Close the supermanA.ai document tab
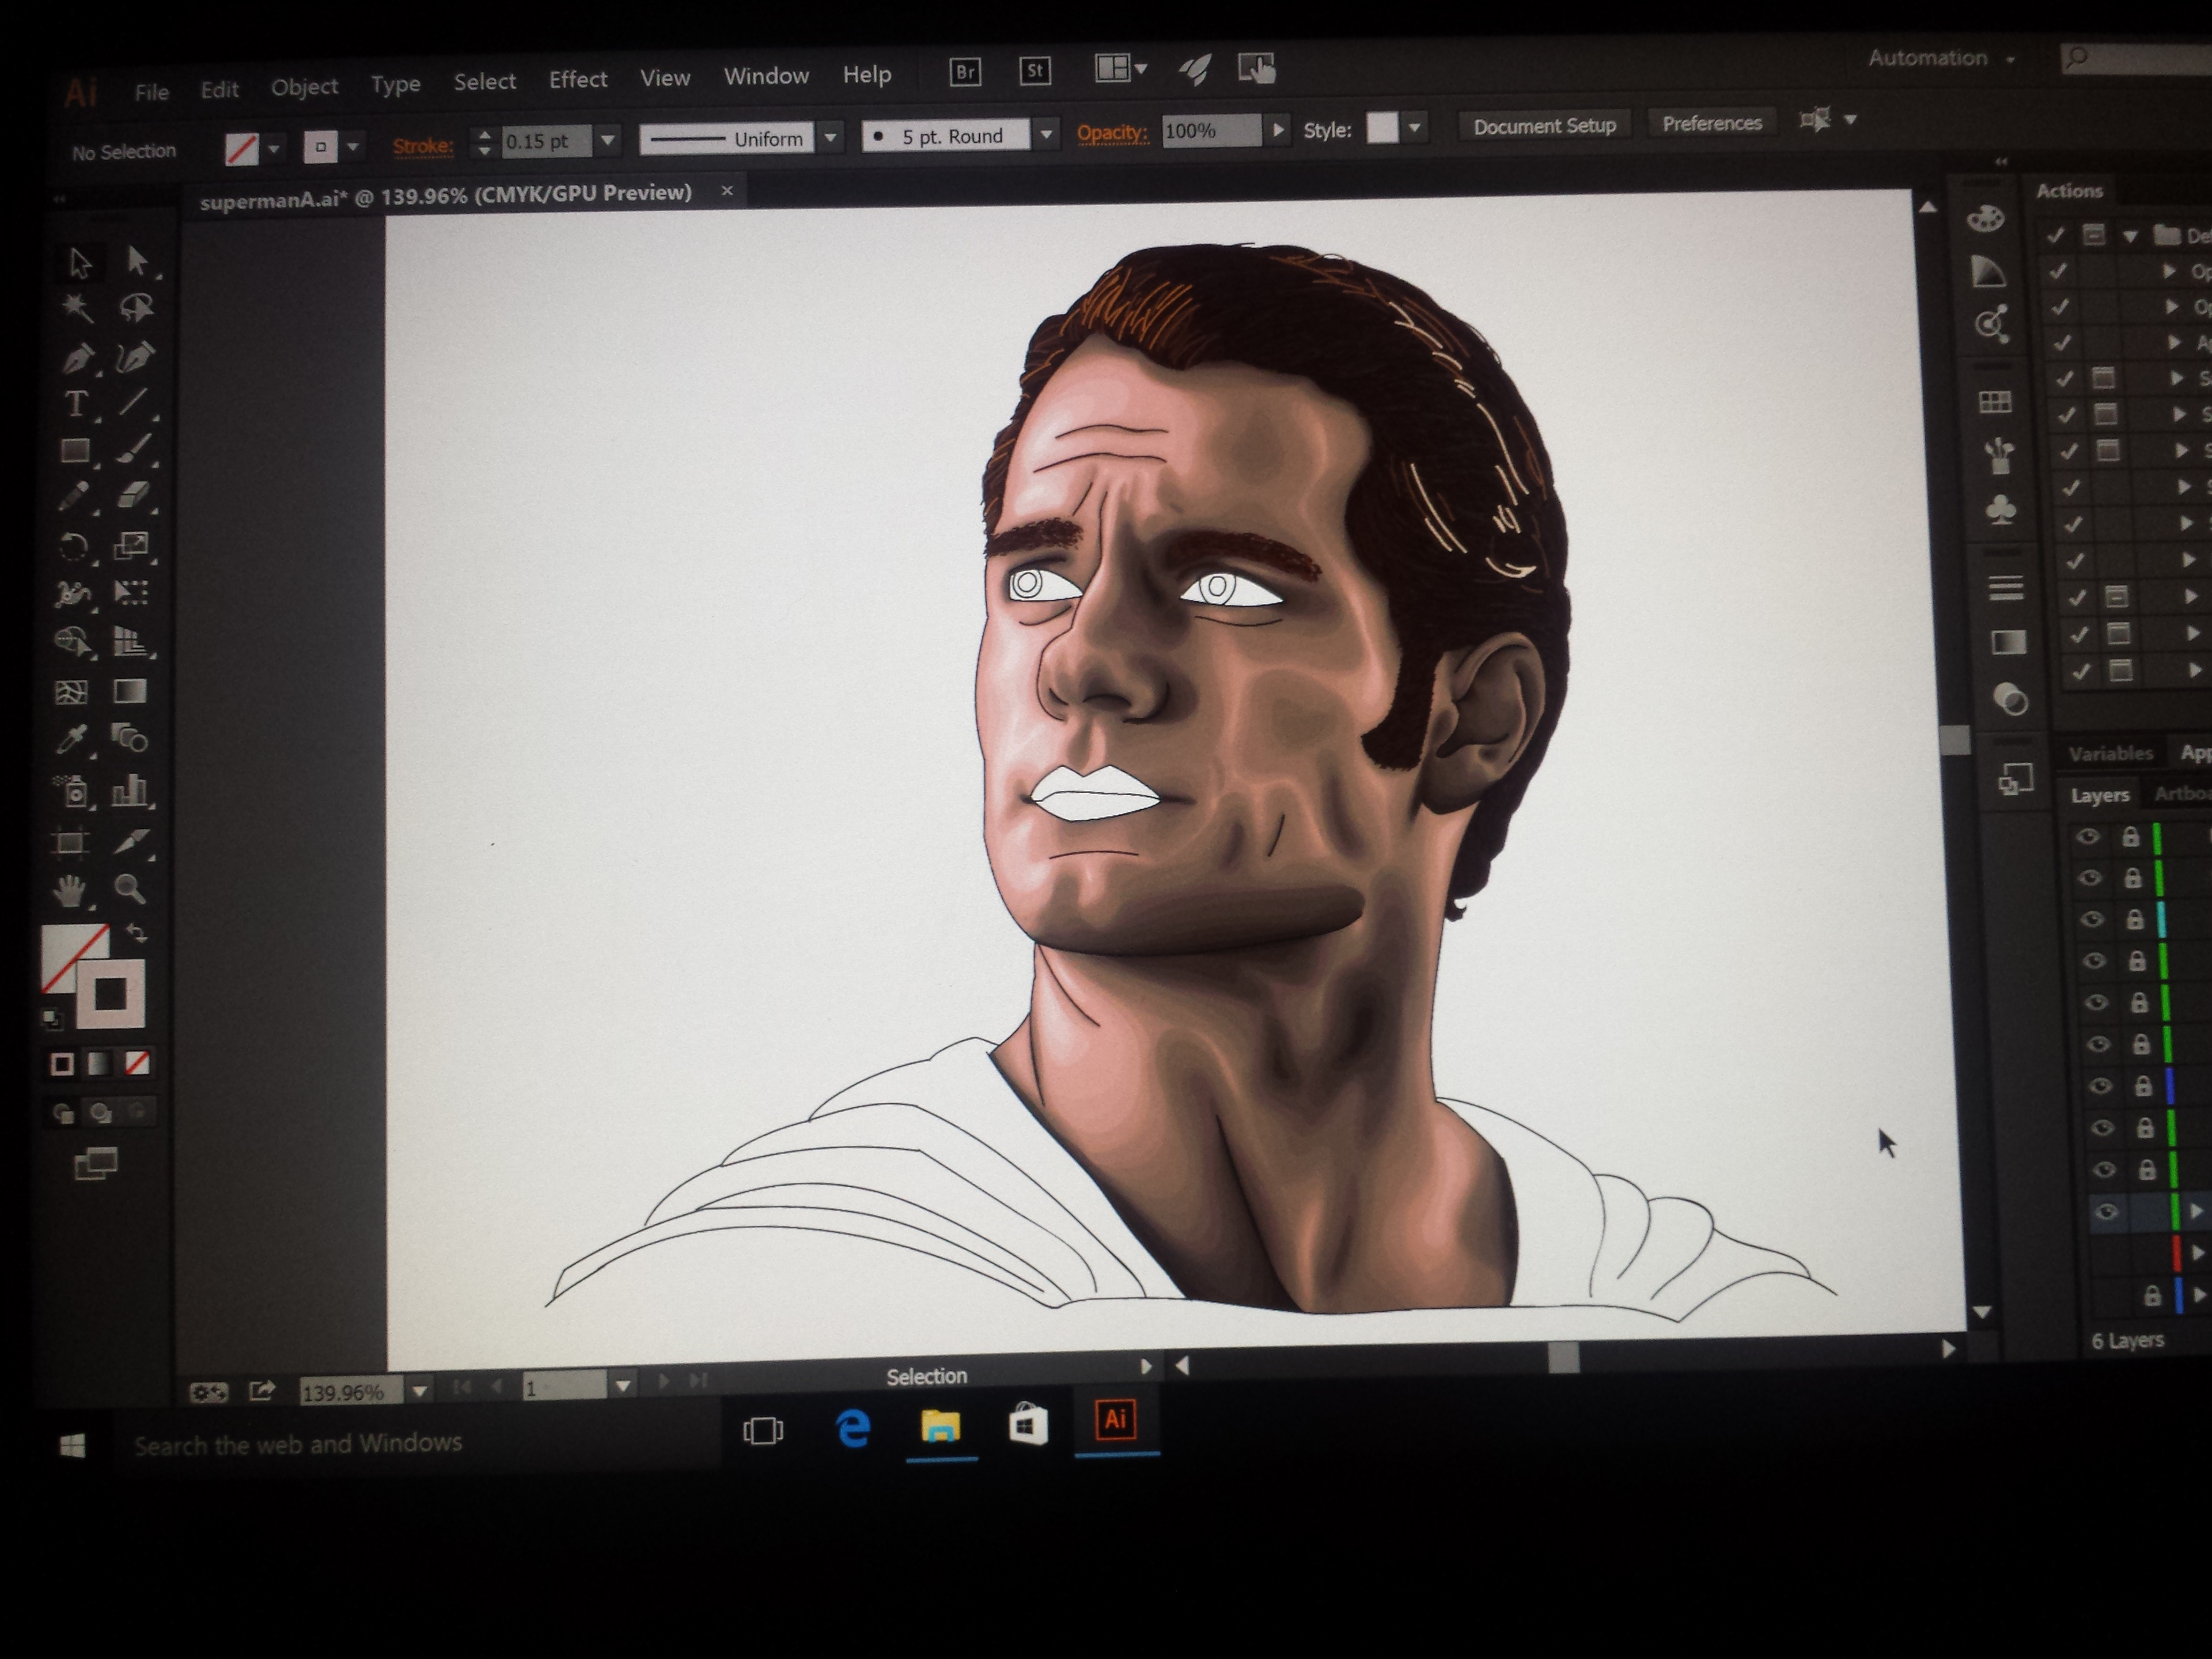This screenshot has width=2212, height=1659. (x=727, y=190)
